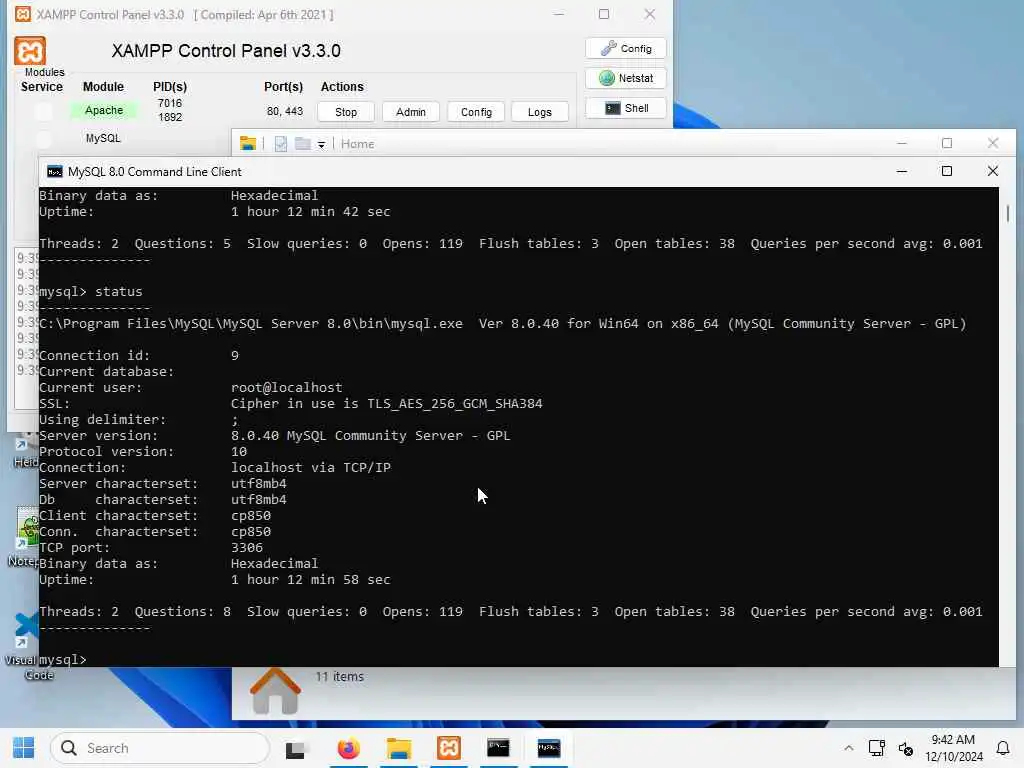The width and height of the screenshot is (1024, 768).
Task: Open File Explorer from taskbar
Action: click(x=398, y=748)
